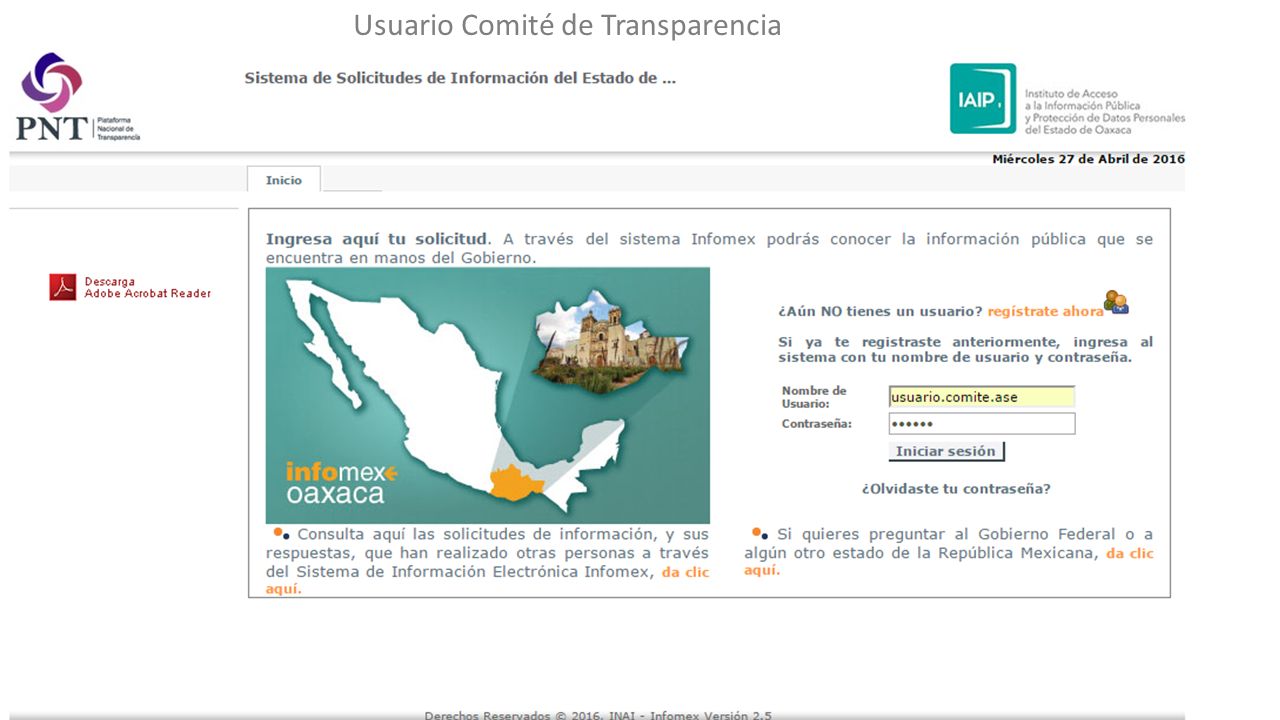
Task: Click the Oaxaca church photo in the banner
Action: point(612,343)
